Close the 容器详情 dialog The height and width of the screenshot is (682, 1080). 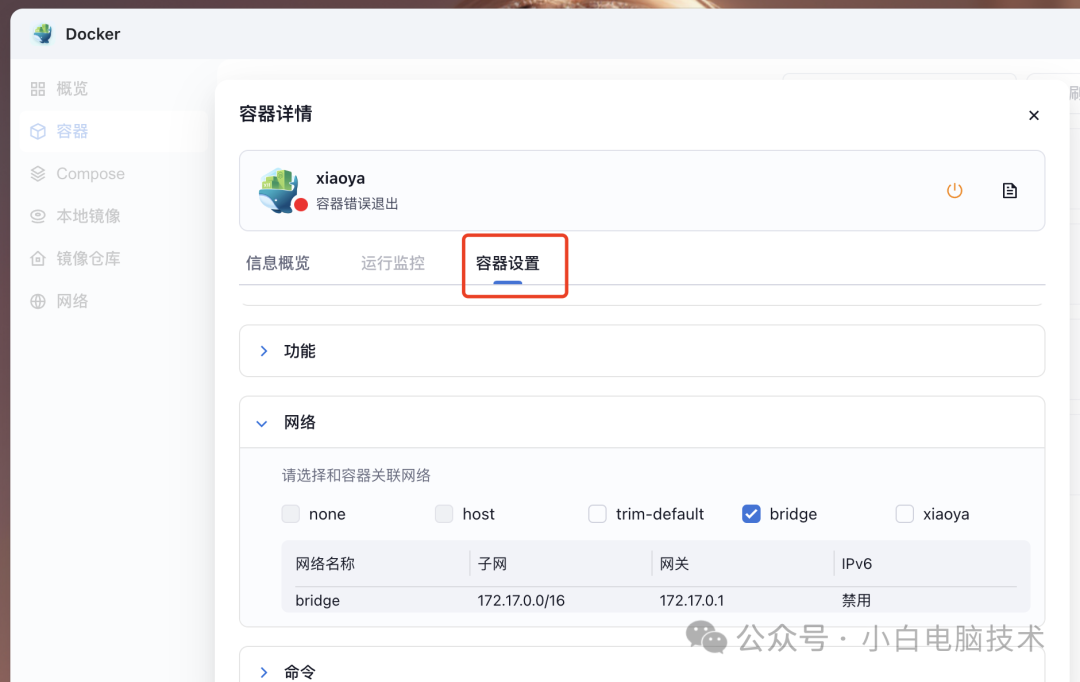[x=1033, y=115]
